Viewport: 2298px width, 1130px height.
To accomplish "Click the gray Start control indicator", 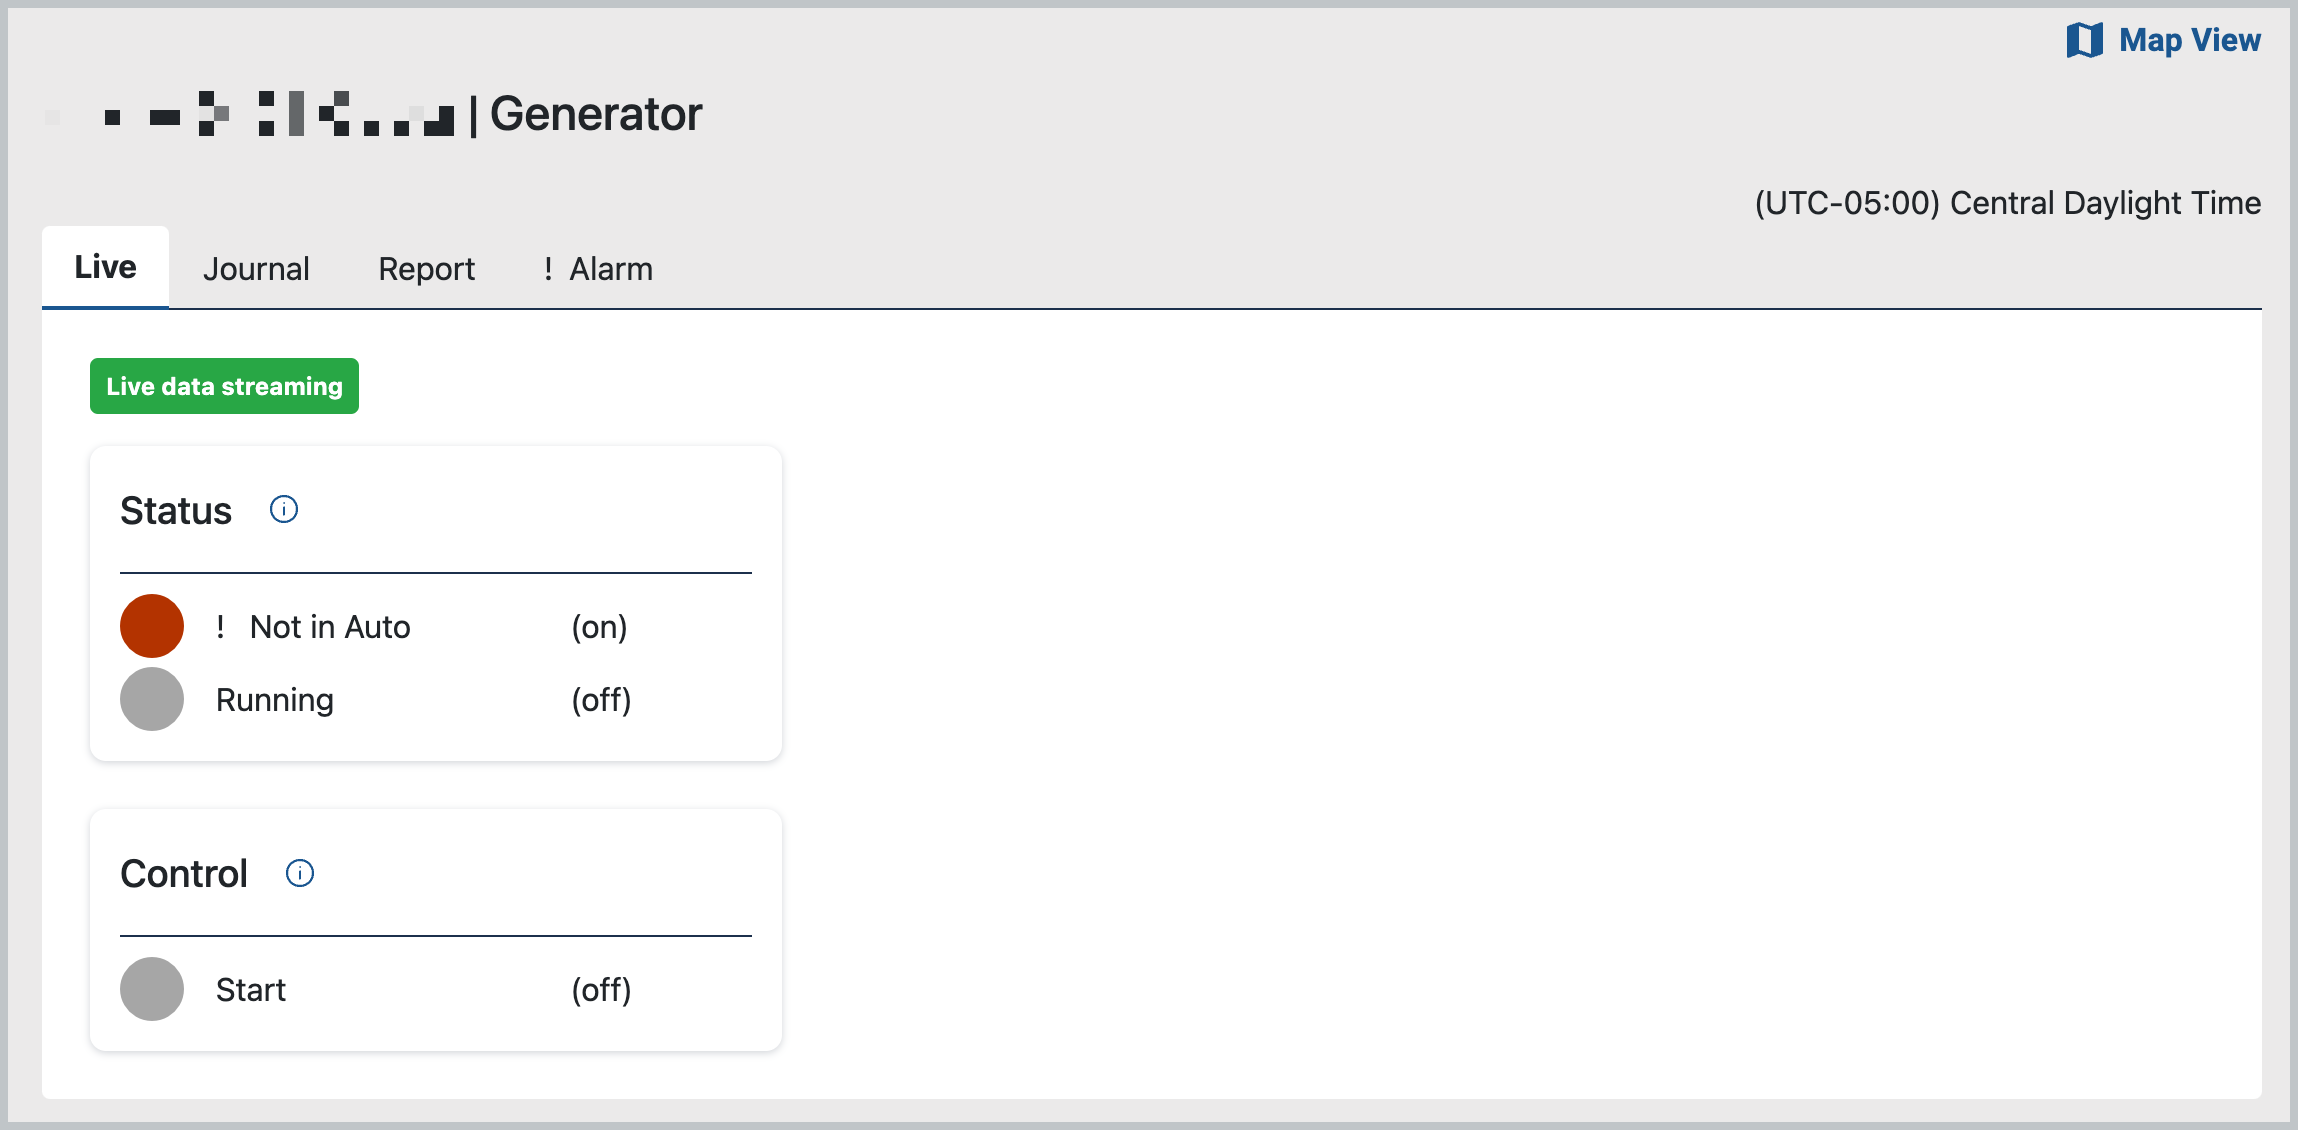I will (x=152, y=989).
